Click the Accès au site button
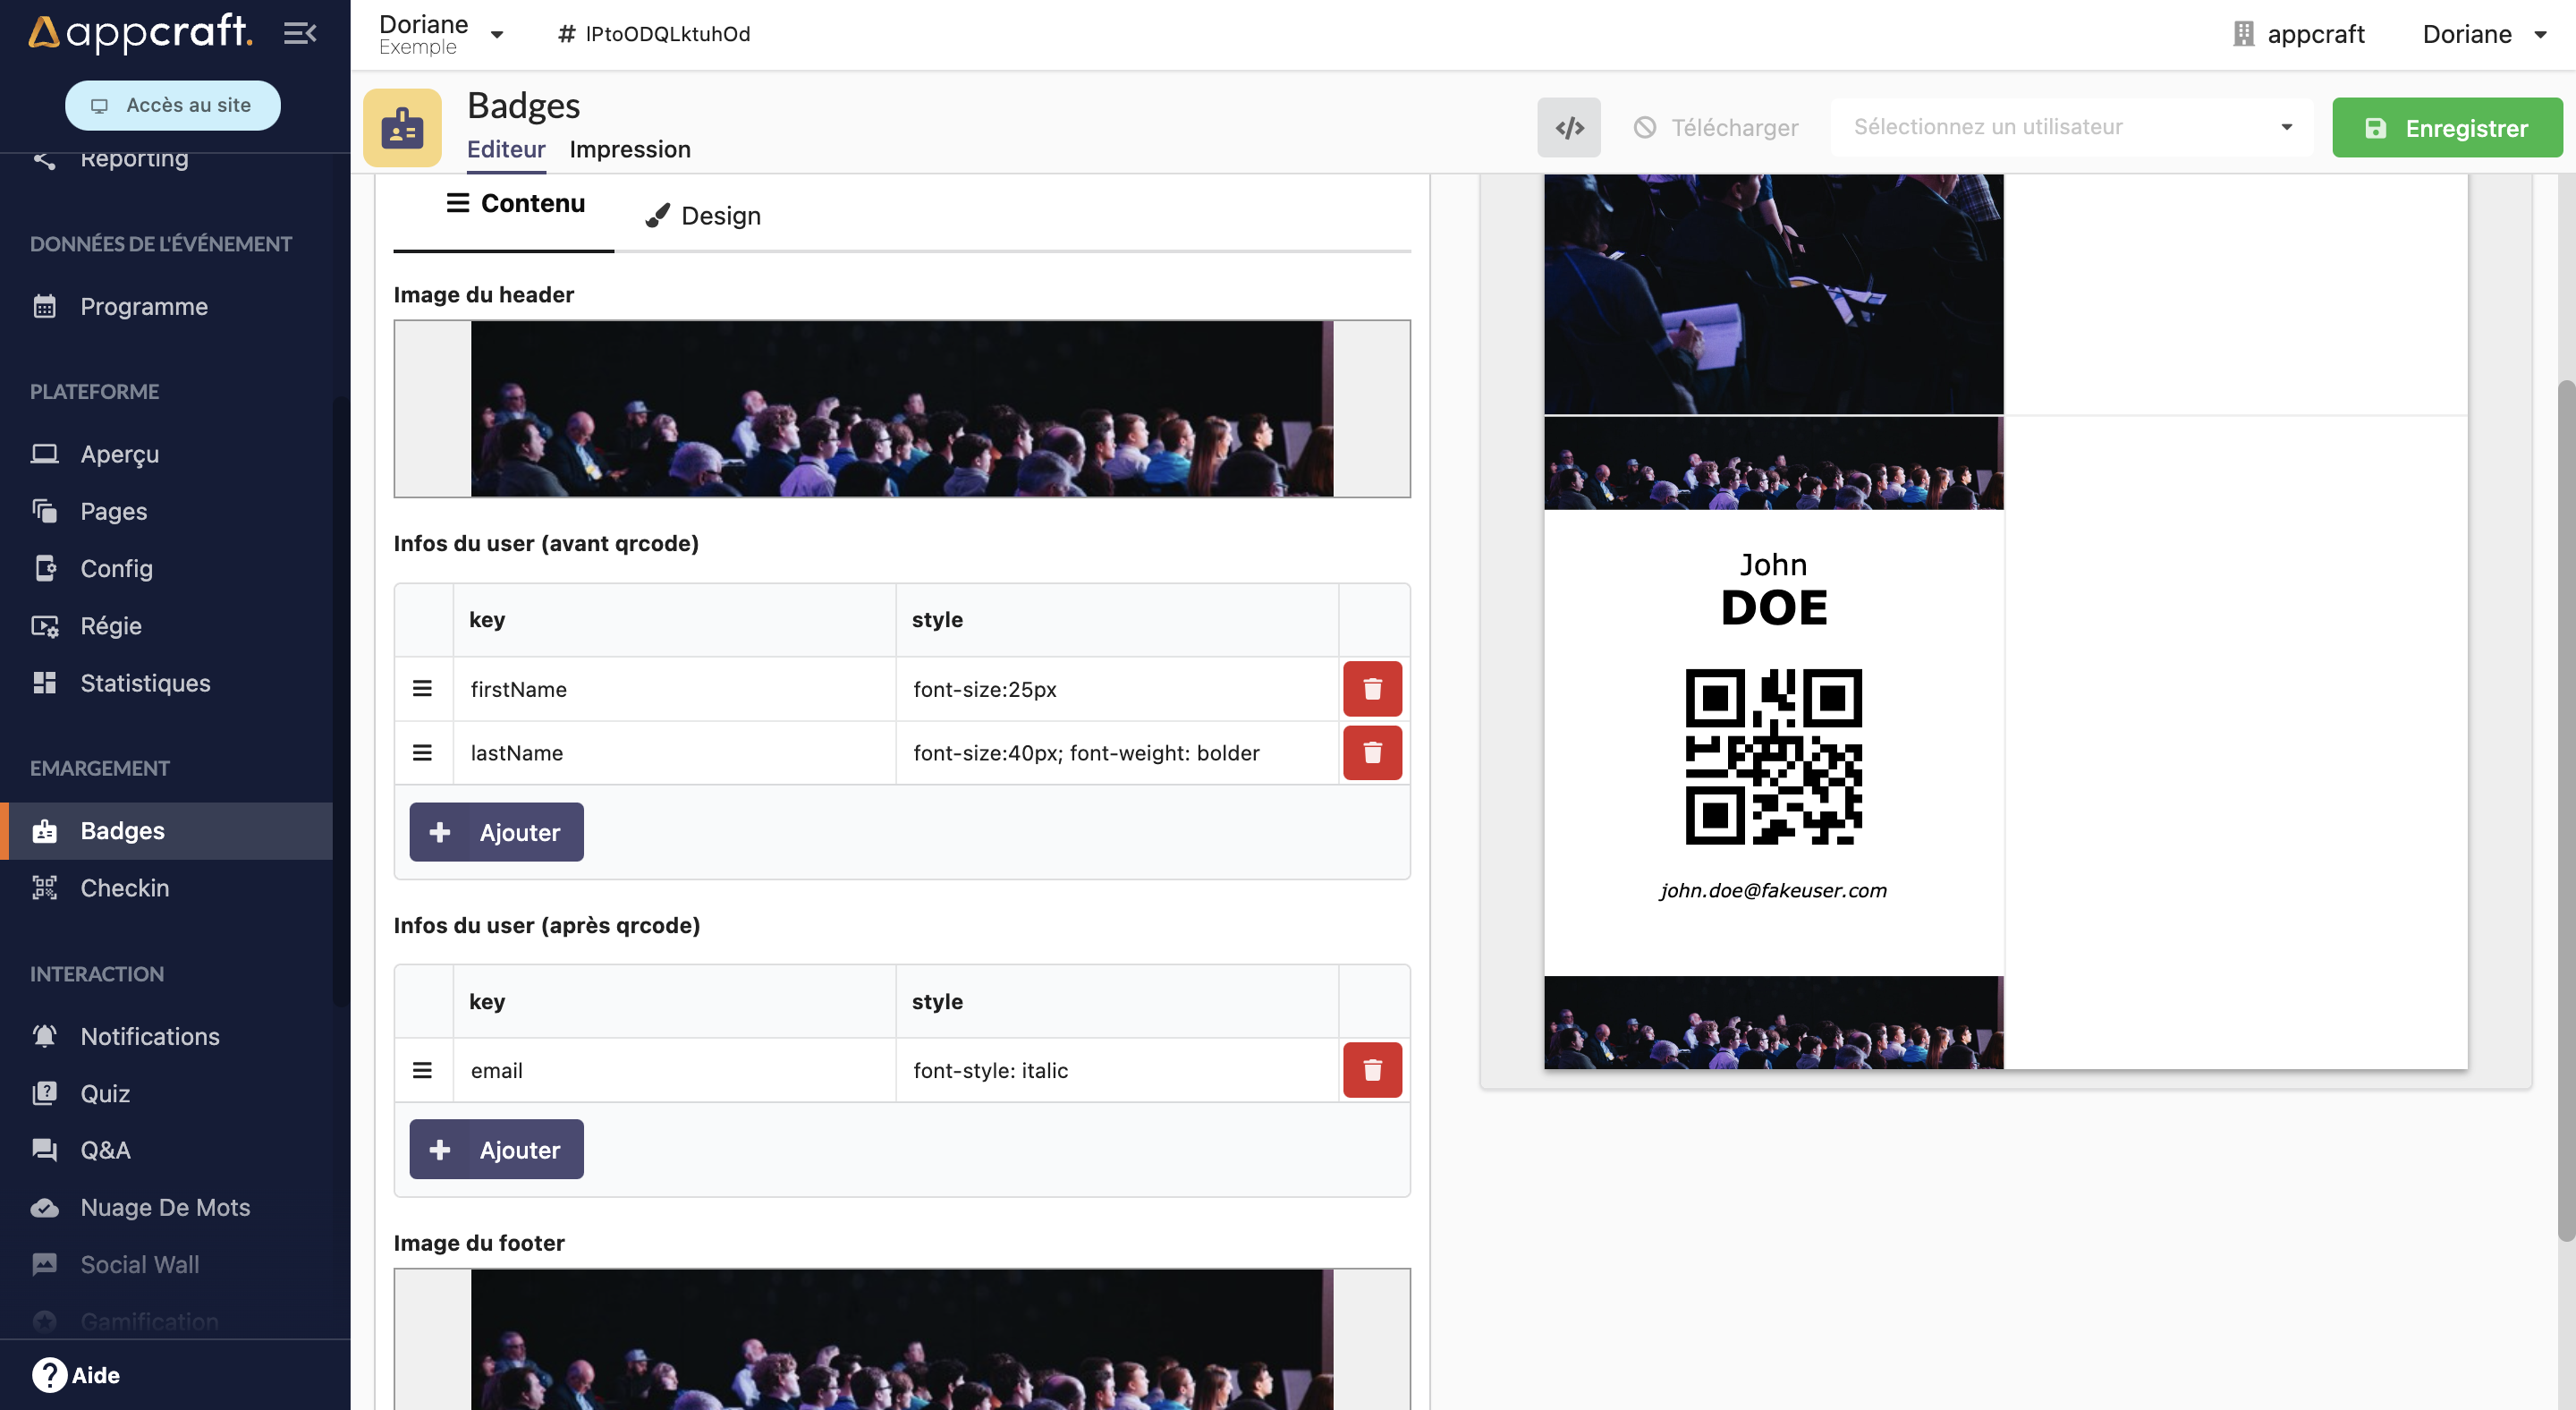The height and width of the screenshot is (1410, 2576). point(173,105)
